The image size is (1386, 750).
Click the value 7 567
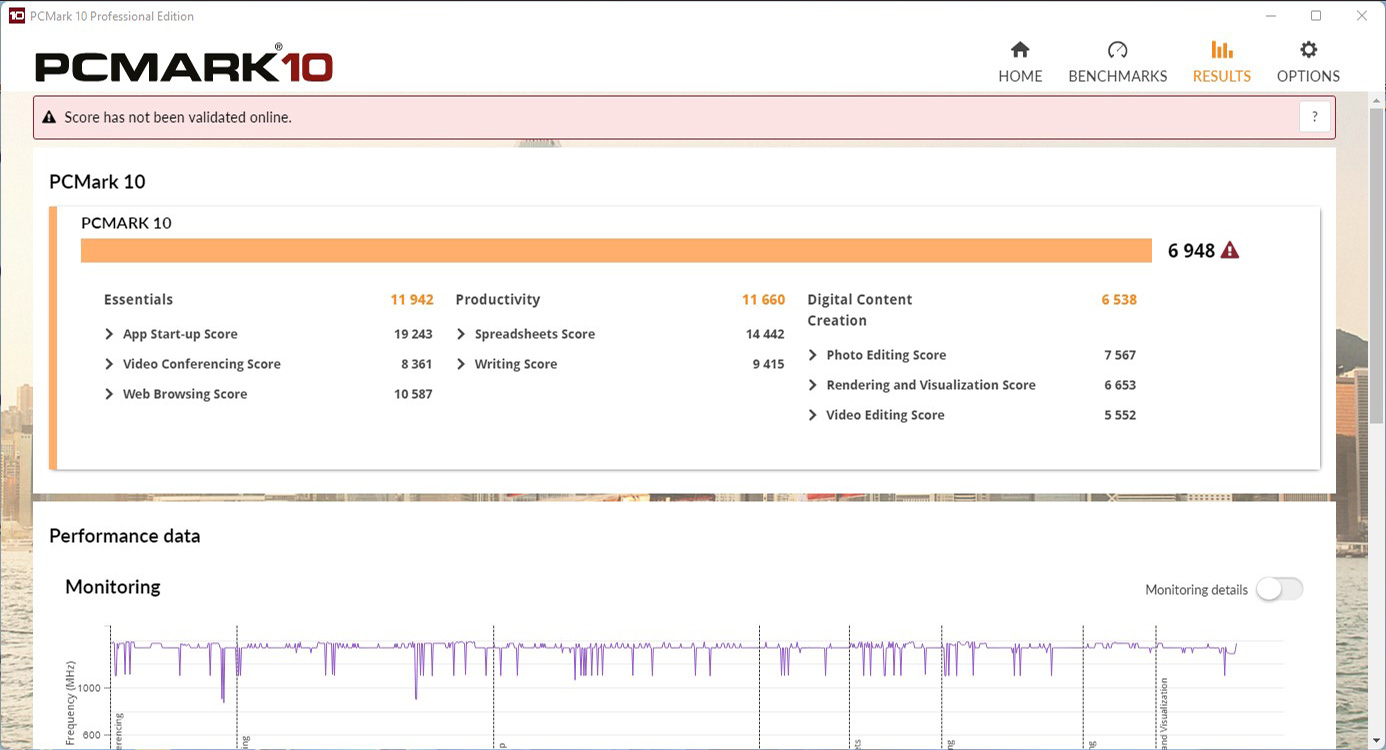click(1120, 355)
